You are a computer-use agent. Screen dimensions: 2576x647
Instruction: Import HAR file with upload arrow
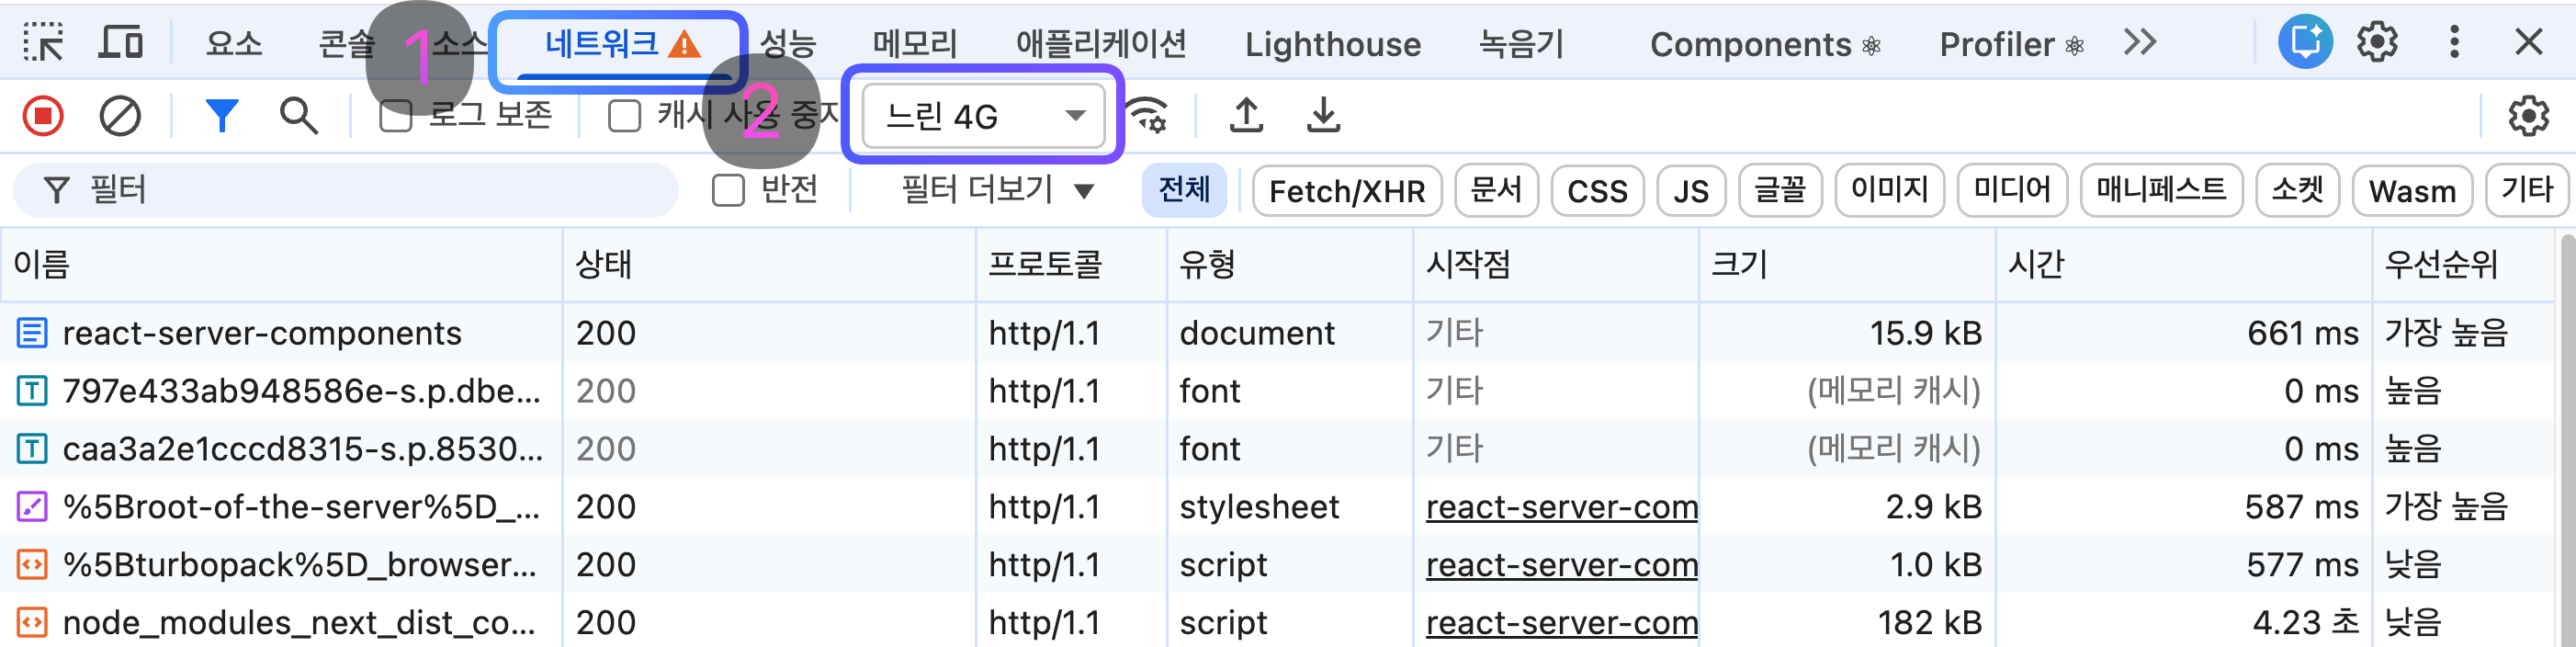[x=1246, y=116]
